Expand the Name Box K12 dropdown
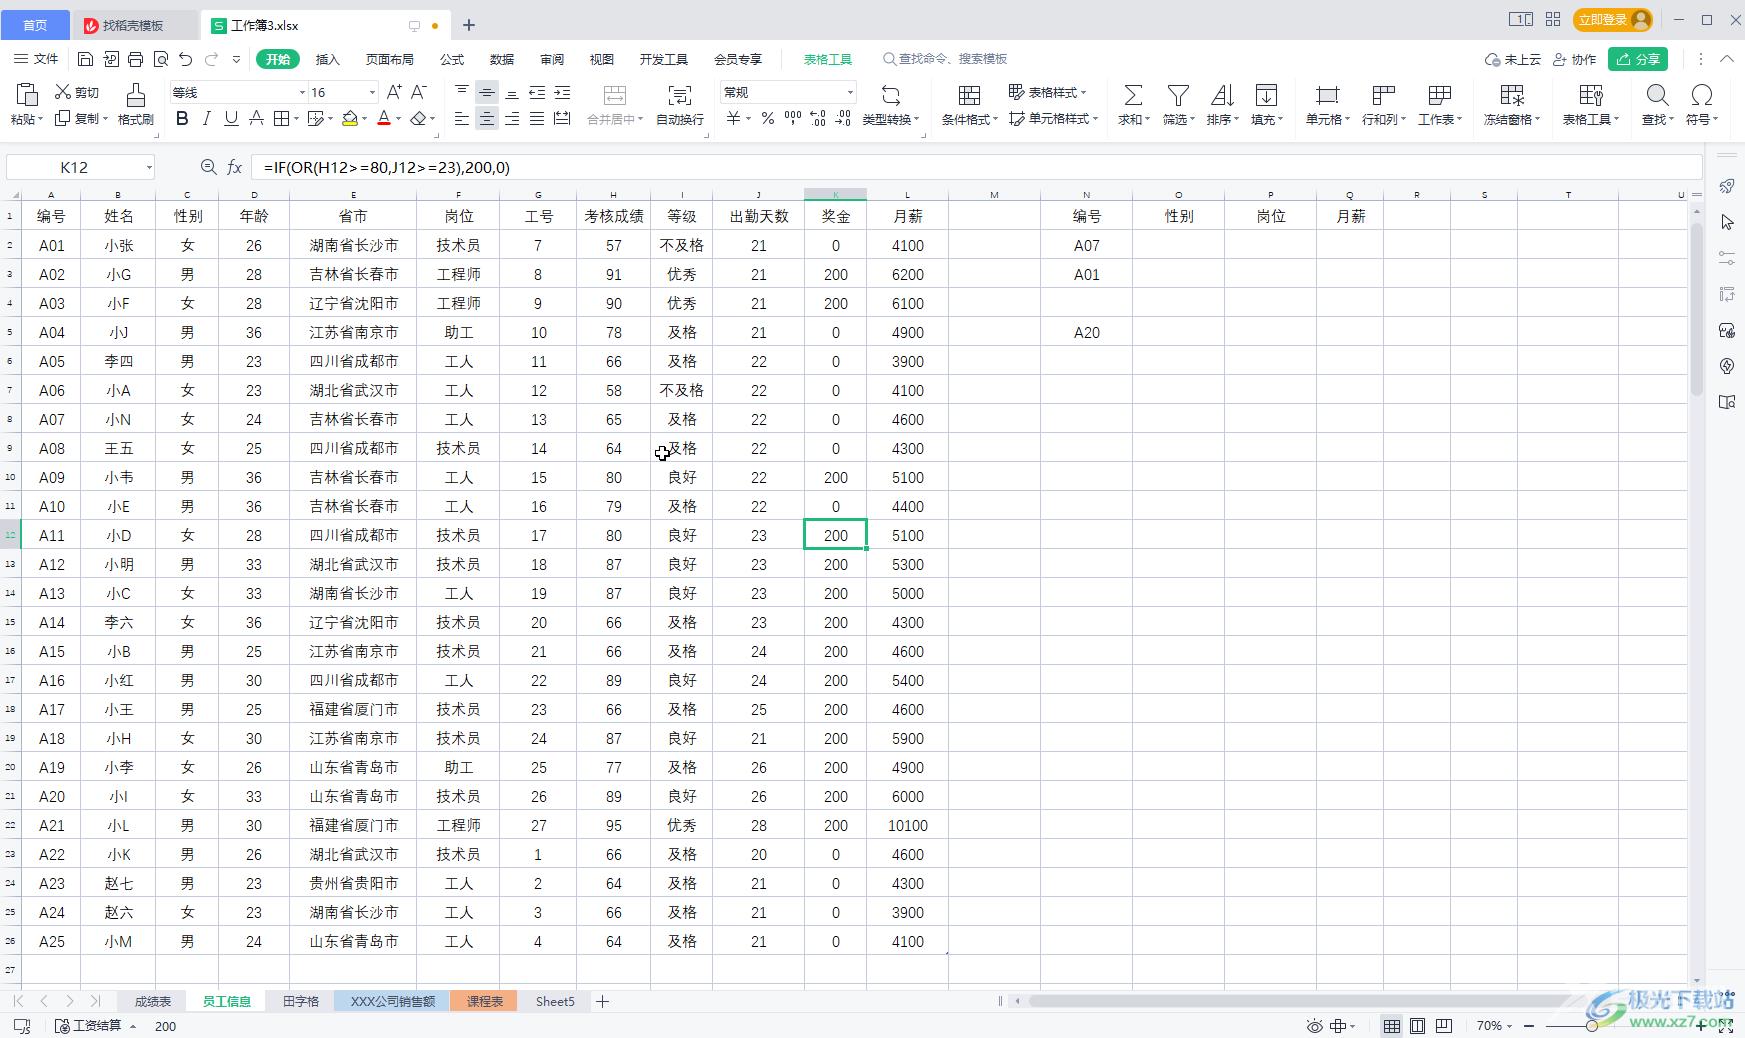The height and width of the screenshot is (1038, 1745). point(149,167)
